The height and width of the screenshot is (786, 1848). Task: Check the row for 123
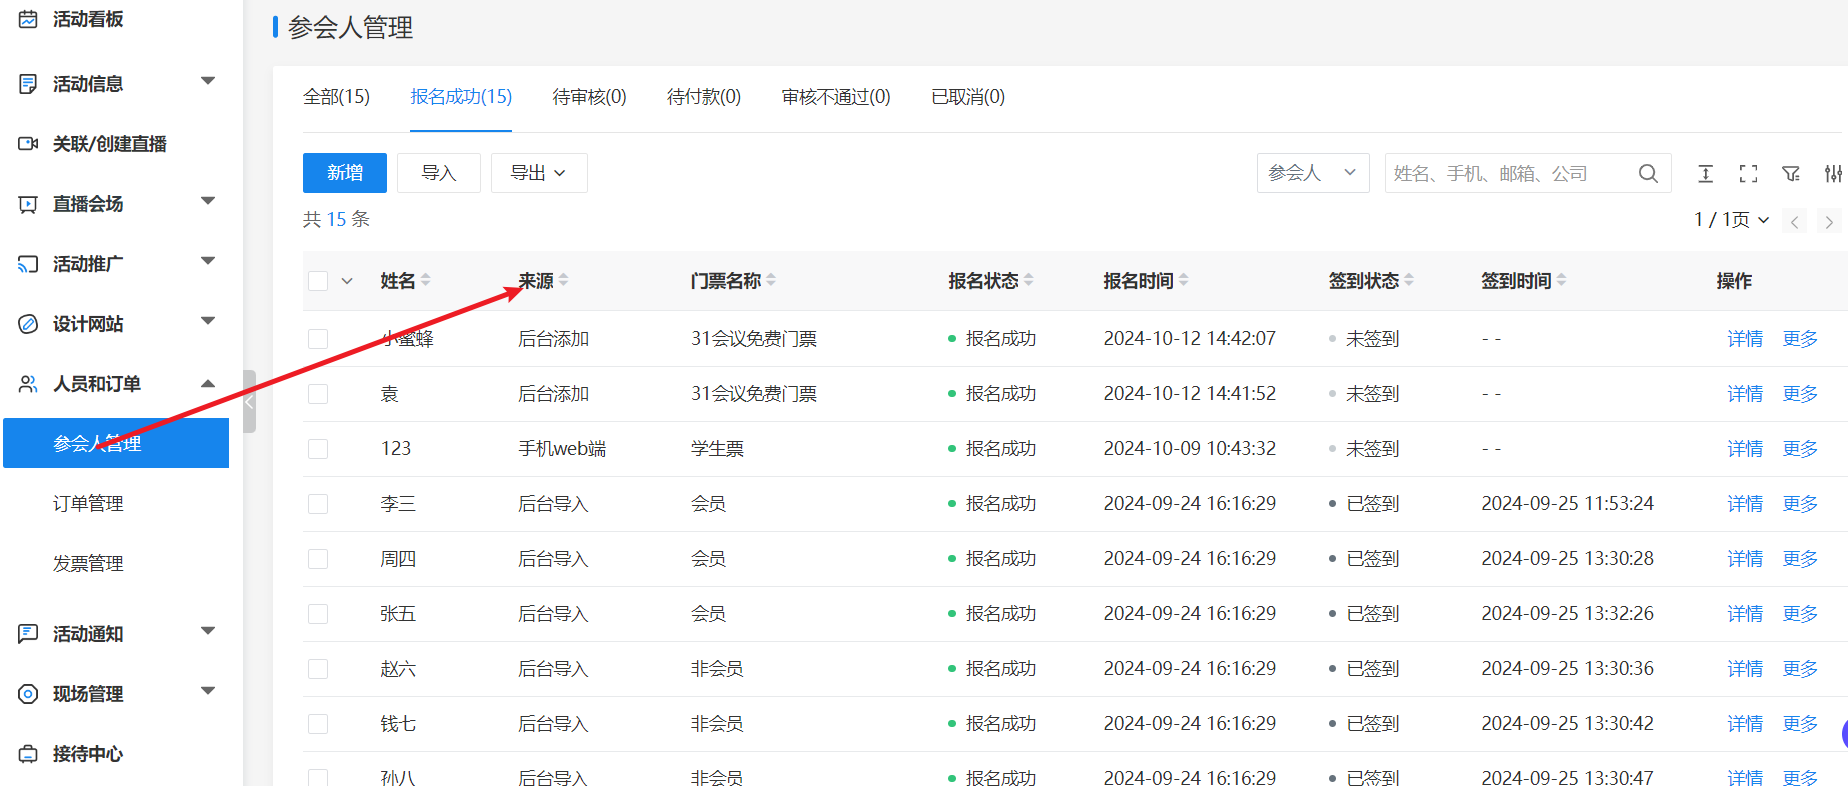tap(318, 449)
